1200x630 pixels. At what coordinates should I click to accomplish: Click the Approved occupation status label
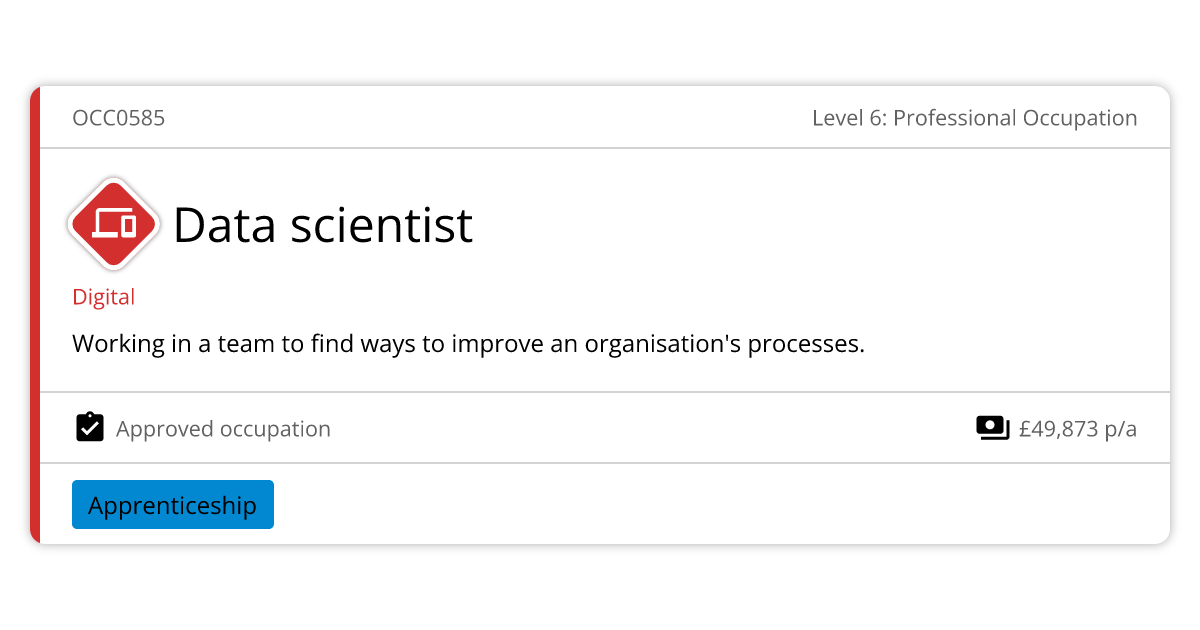(223, 429)
